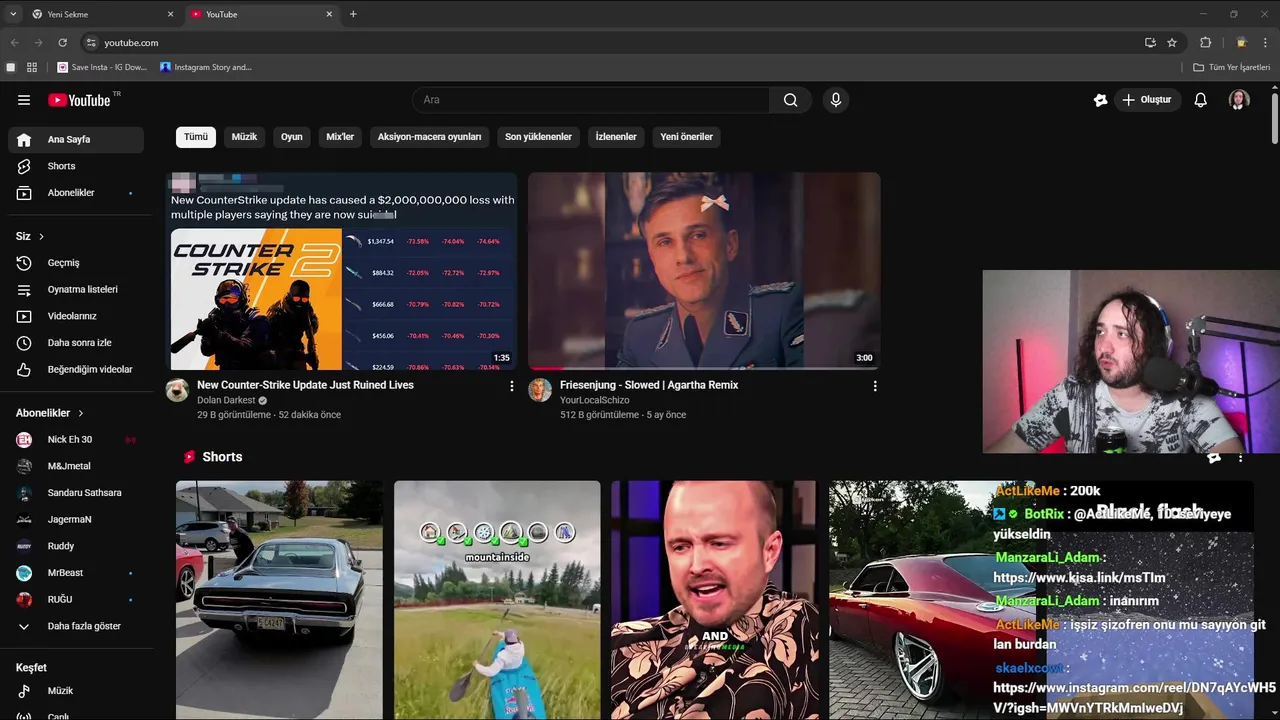The width and height of the screenshot is (1280, 720).
Task: Open Ruddy subscription channel
Action: tap(76, 546)
